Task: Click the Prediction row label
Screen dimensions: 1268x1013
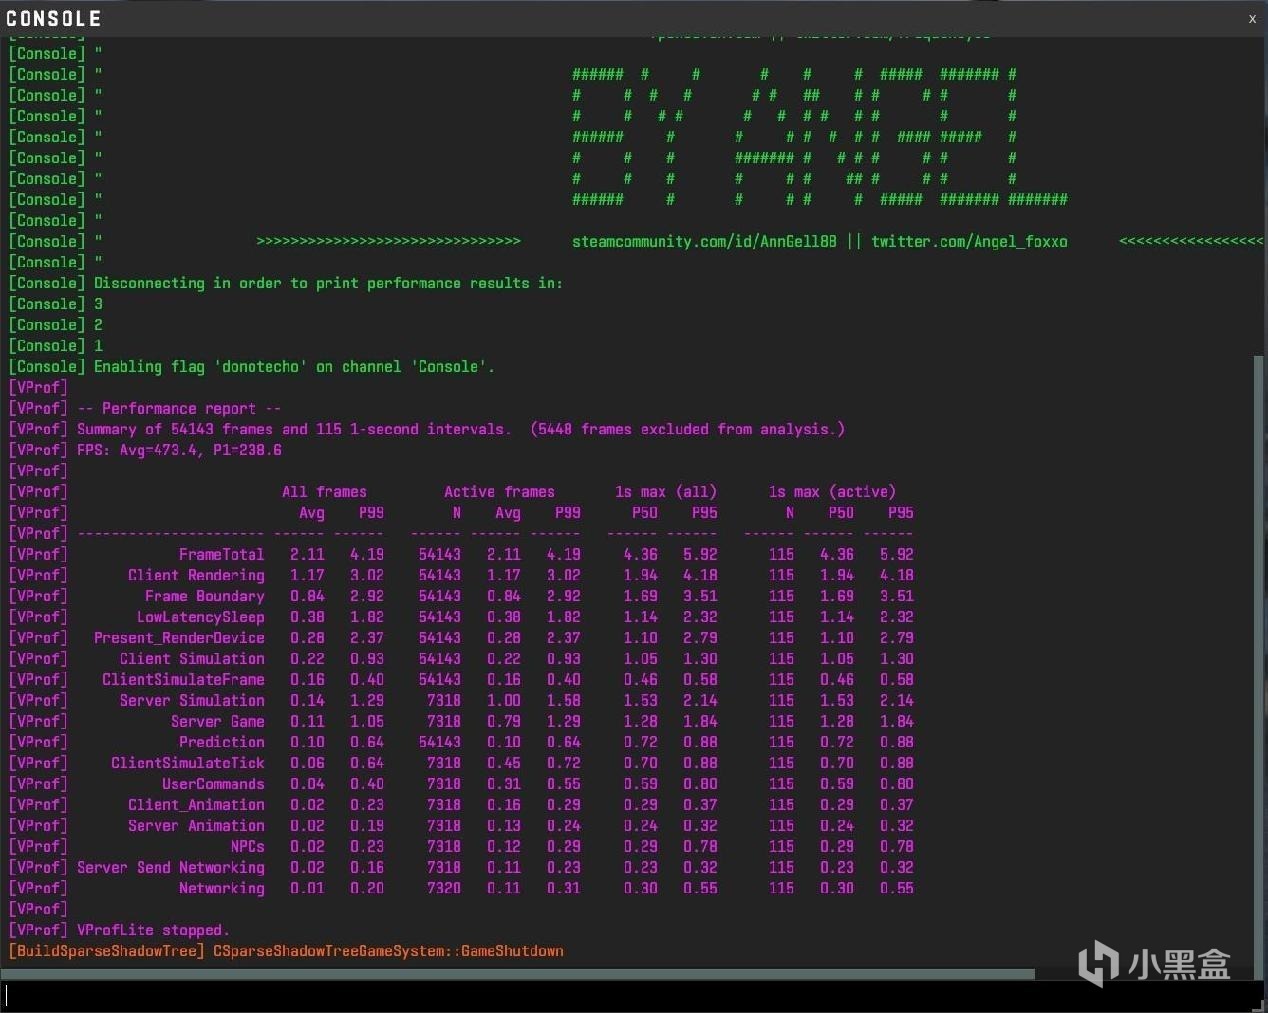Action: (222, 742)
